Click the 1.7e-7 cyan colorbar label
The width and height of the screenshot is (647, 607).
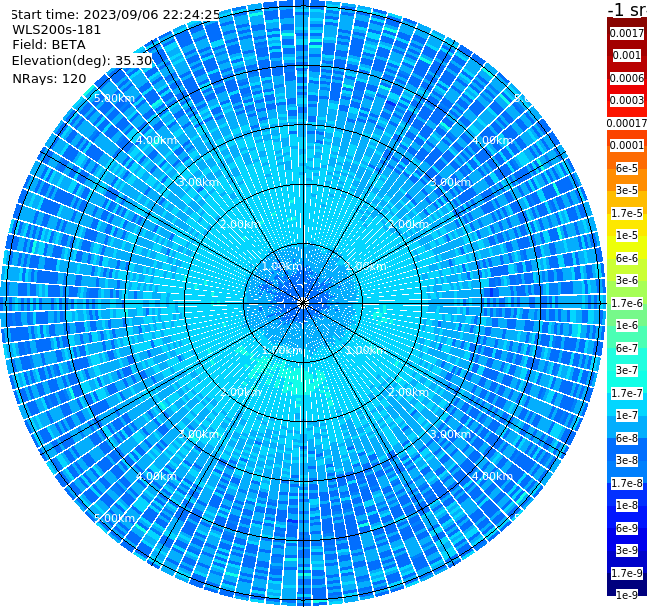(x=627, y=393)
